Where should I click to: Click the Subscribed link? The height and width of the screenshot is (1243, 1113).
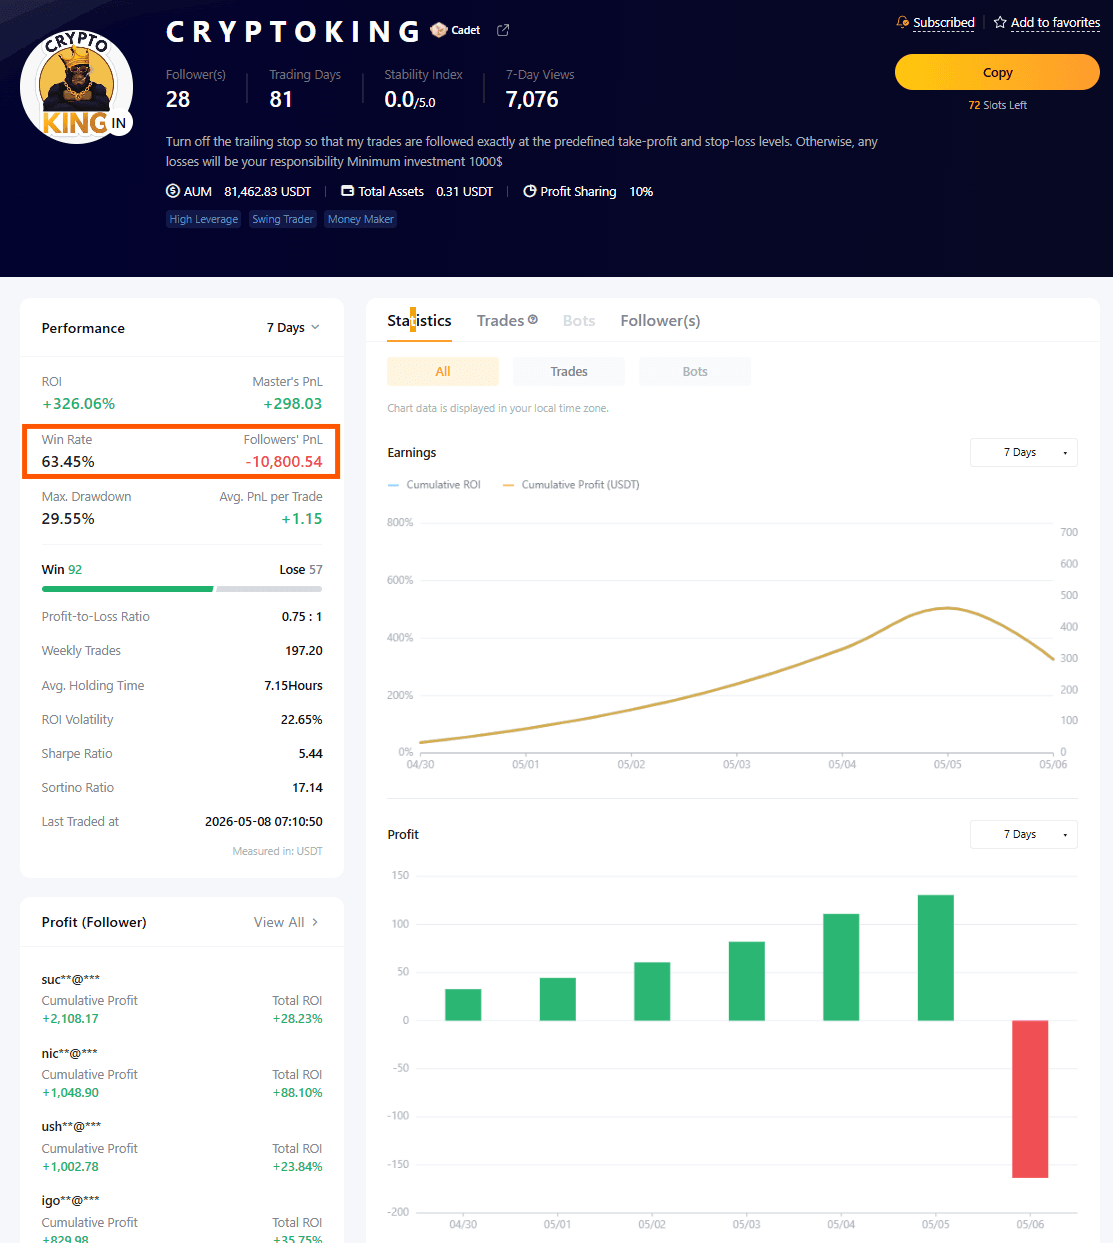tap(944, 22)
